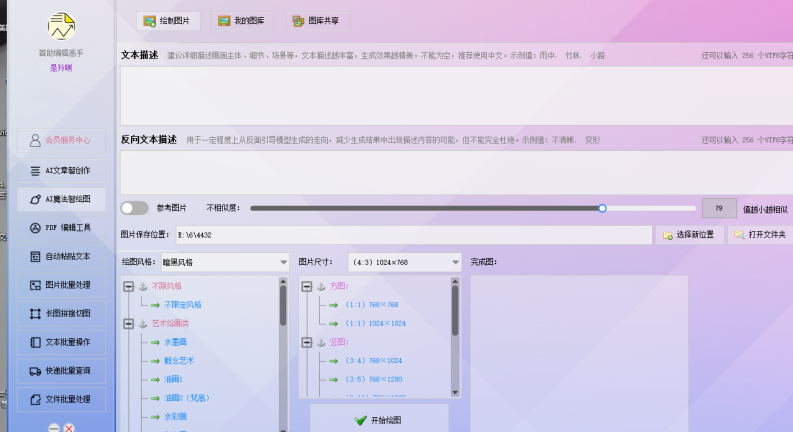This screenshot has width=793, height=432.
Task: Open 图片批量处理 in the sidebar
Action: click(61, 285)
